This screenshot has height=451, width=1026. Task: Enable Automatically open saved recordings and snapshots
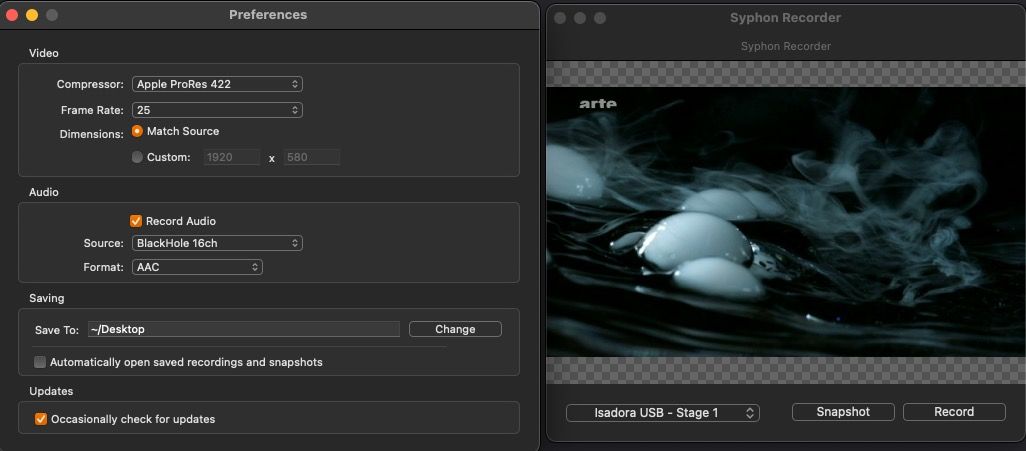coord(41,362)
